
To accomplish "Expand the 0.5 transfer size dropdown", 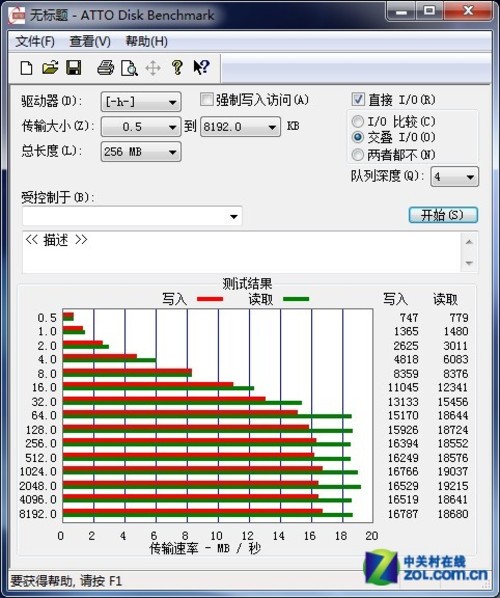I will pyautogui.click(x=141, y=127).
